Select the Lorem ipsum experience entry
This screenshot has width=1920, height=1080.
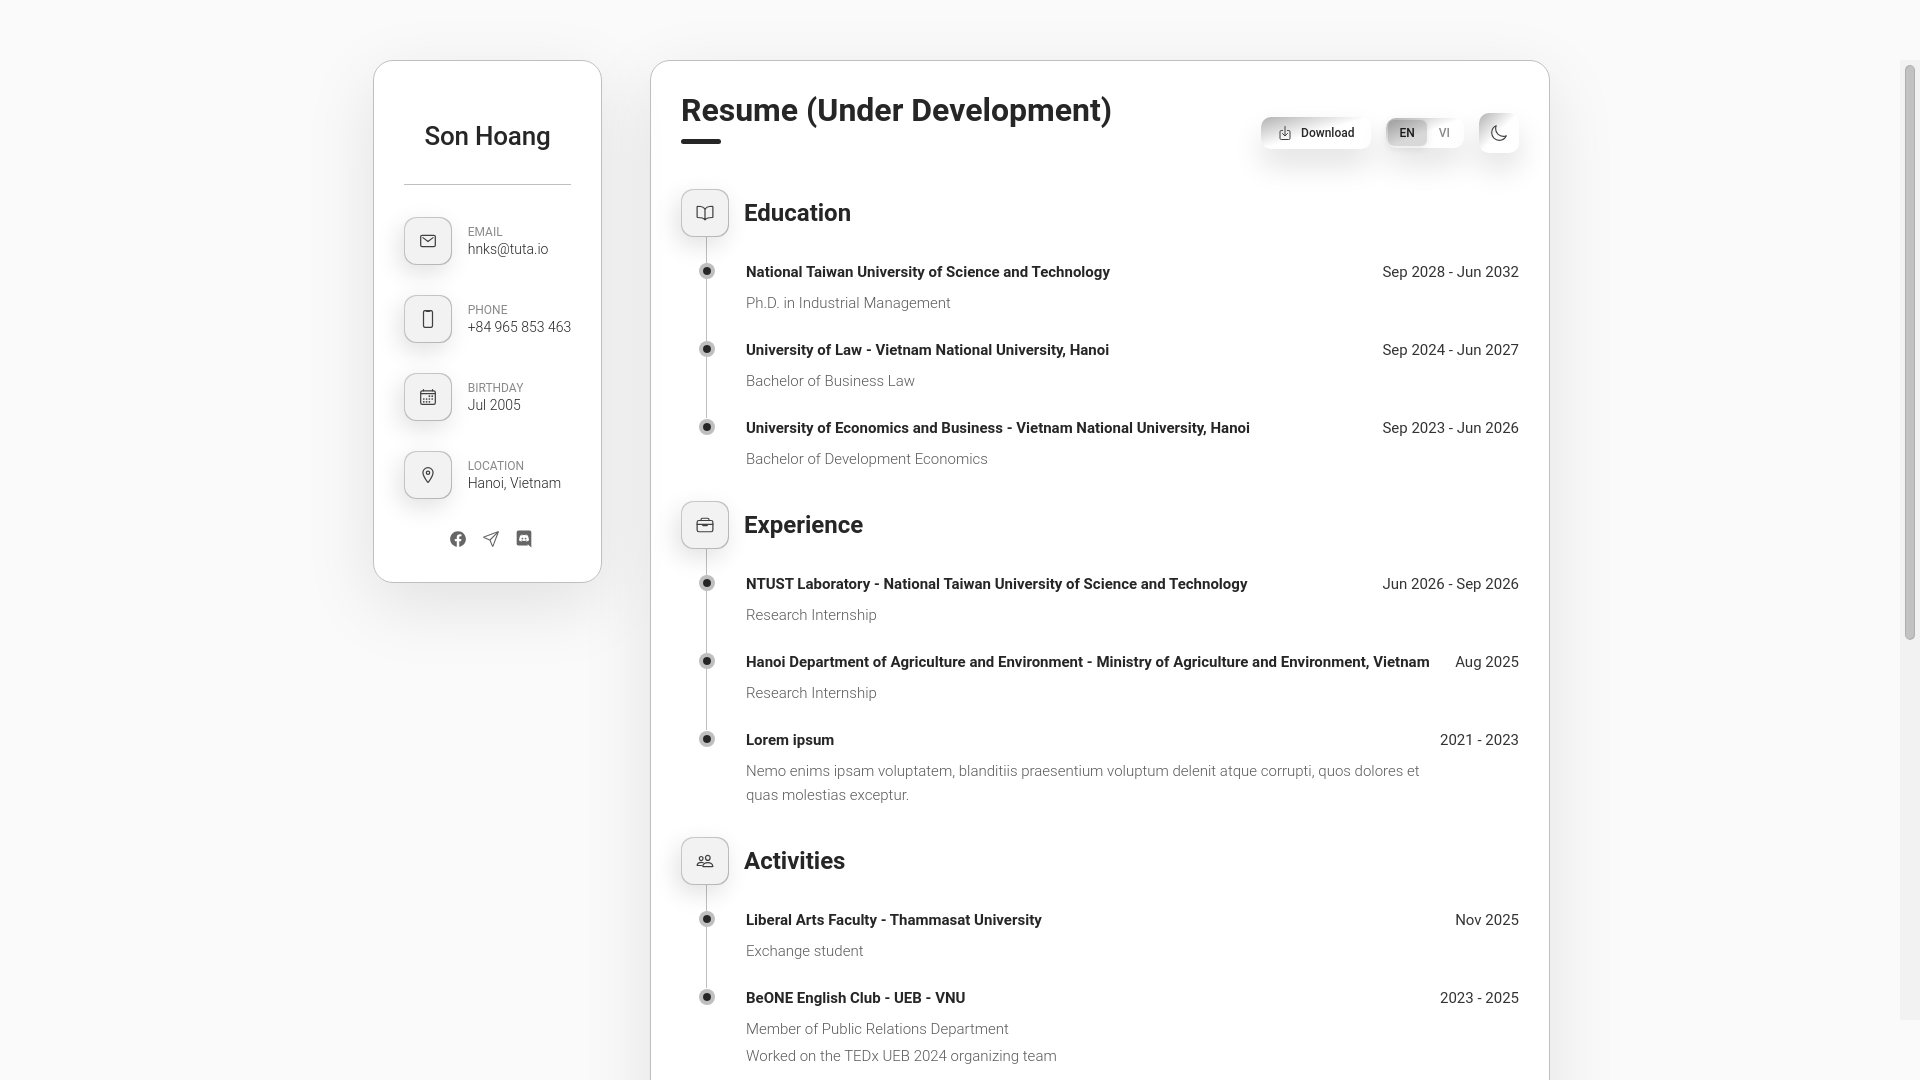790,740
